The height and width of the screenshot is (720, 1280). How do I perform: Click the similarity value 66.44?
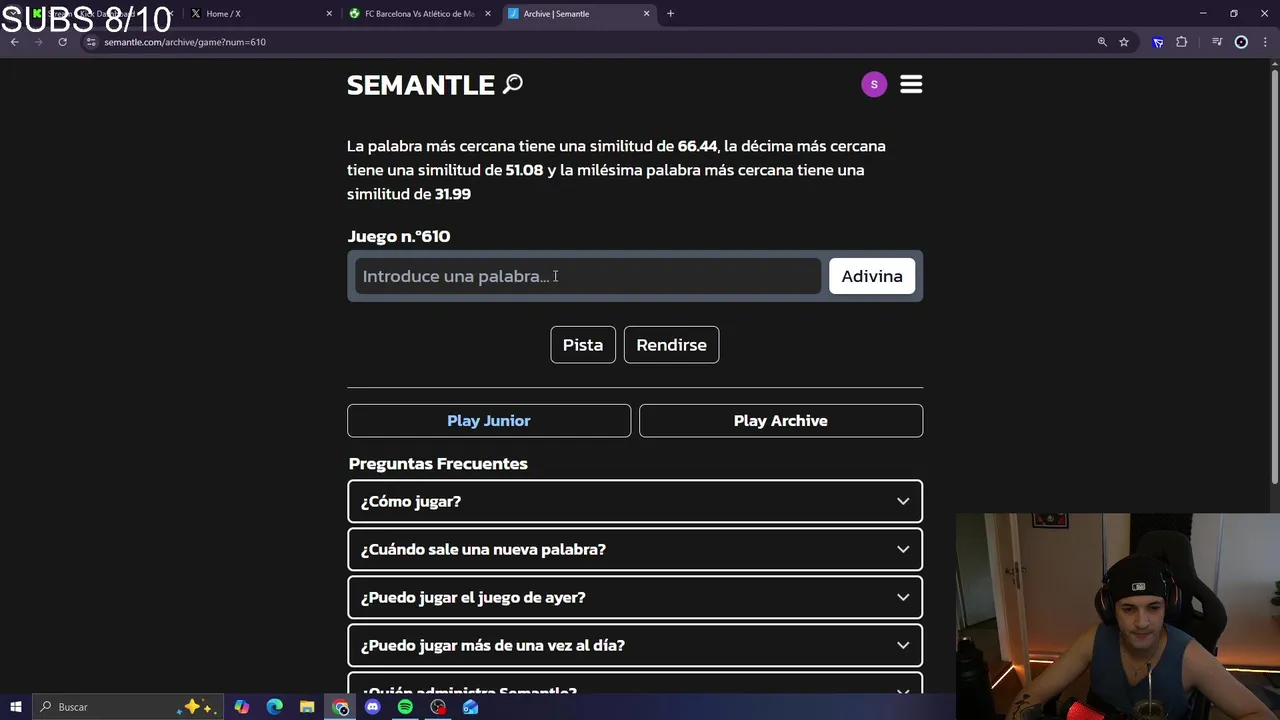(x=697, y=146)
